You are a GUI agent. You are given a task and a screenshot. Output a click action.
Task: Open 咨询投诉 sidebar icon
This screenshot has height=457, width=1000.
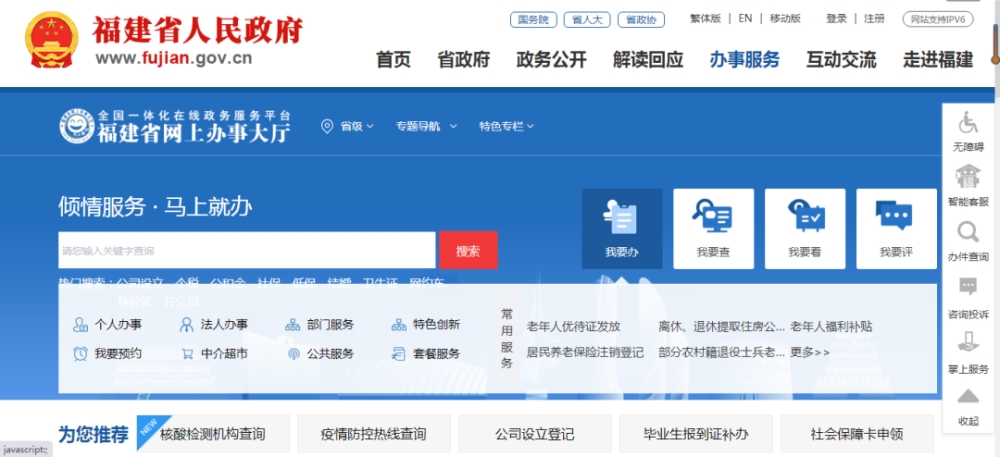(968, 291)
